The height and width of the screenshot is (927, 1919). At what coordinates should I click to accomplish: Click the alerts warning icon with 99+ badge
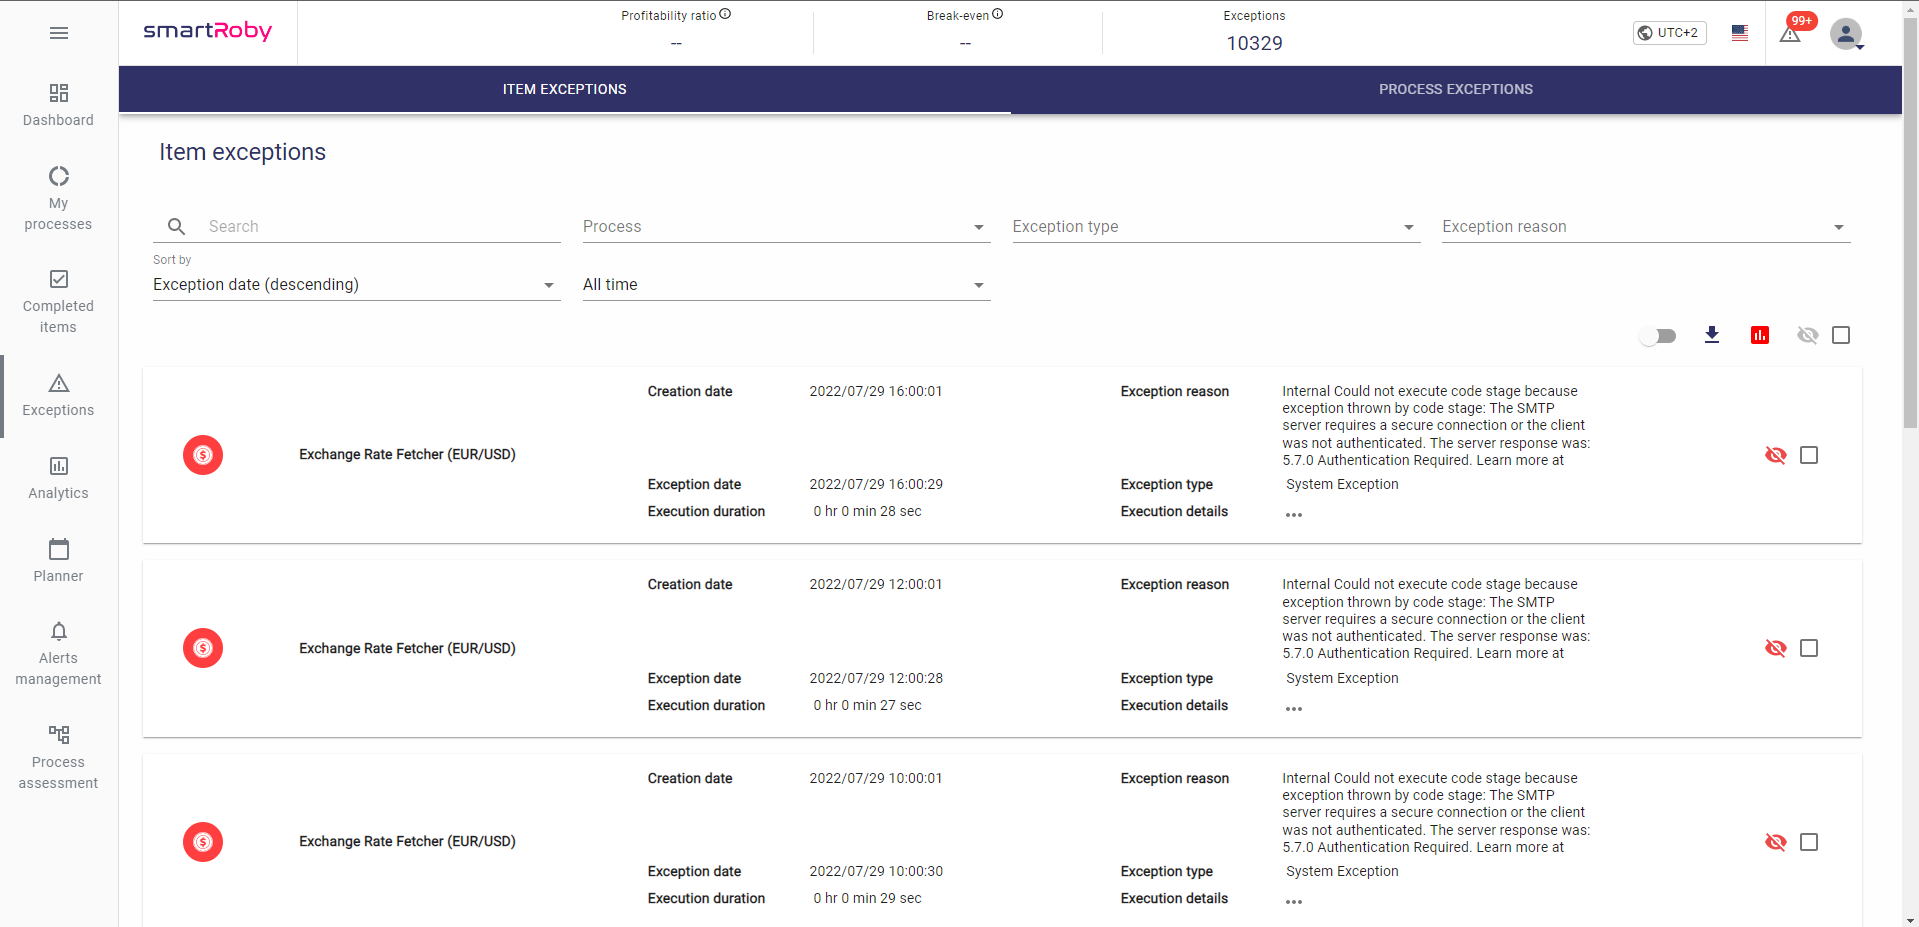tap(1790, 34)
